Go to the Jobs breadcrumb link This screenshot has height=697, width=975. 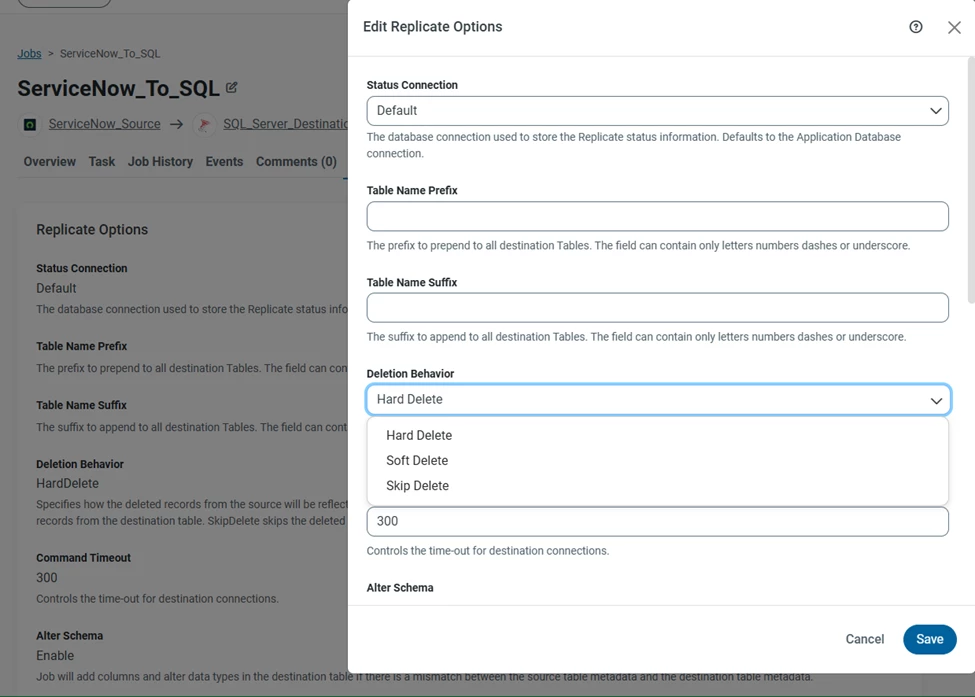point(29,53)
